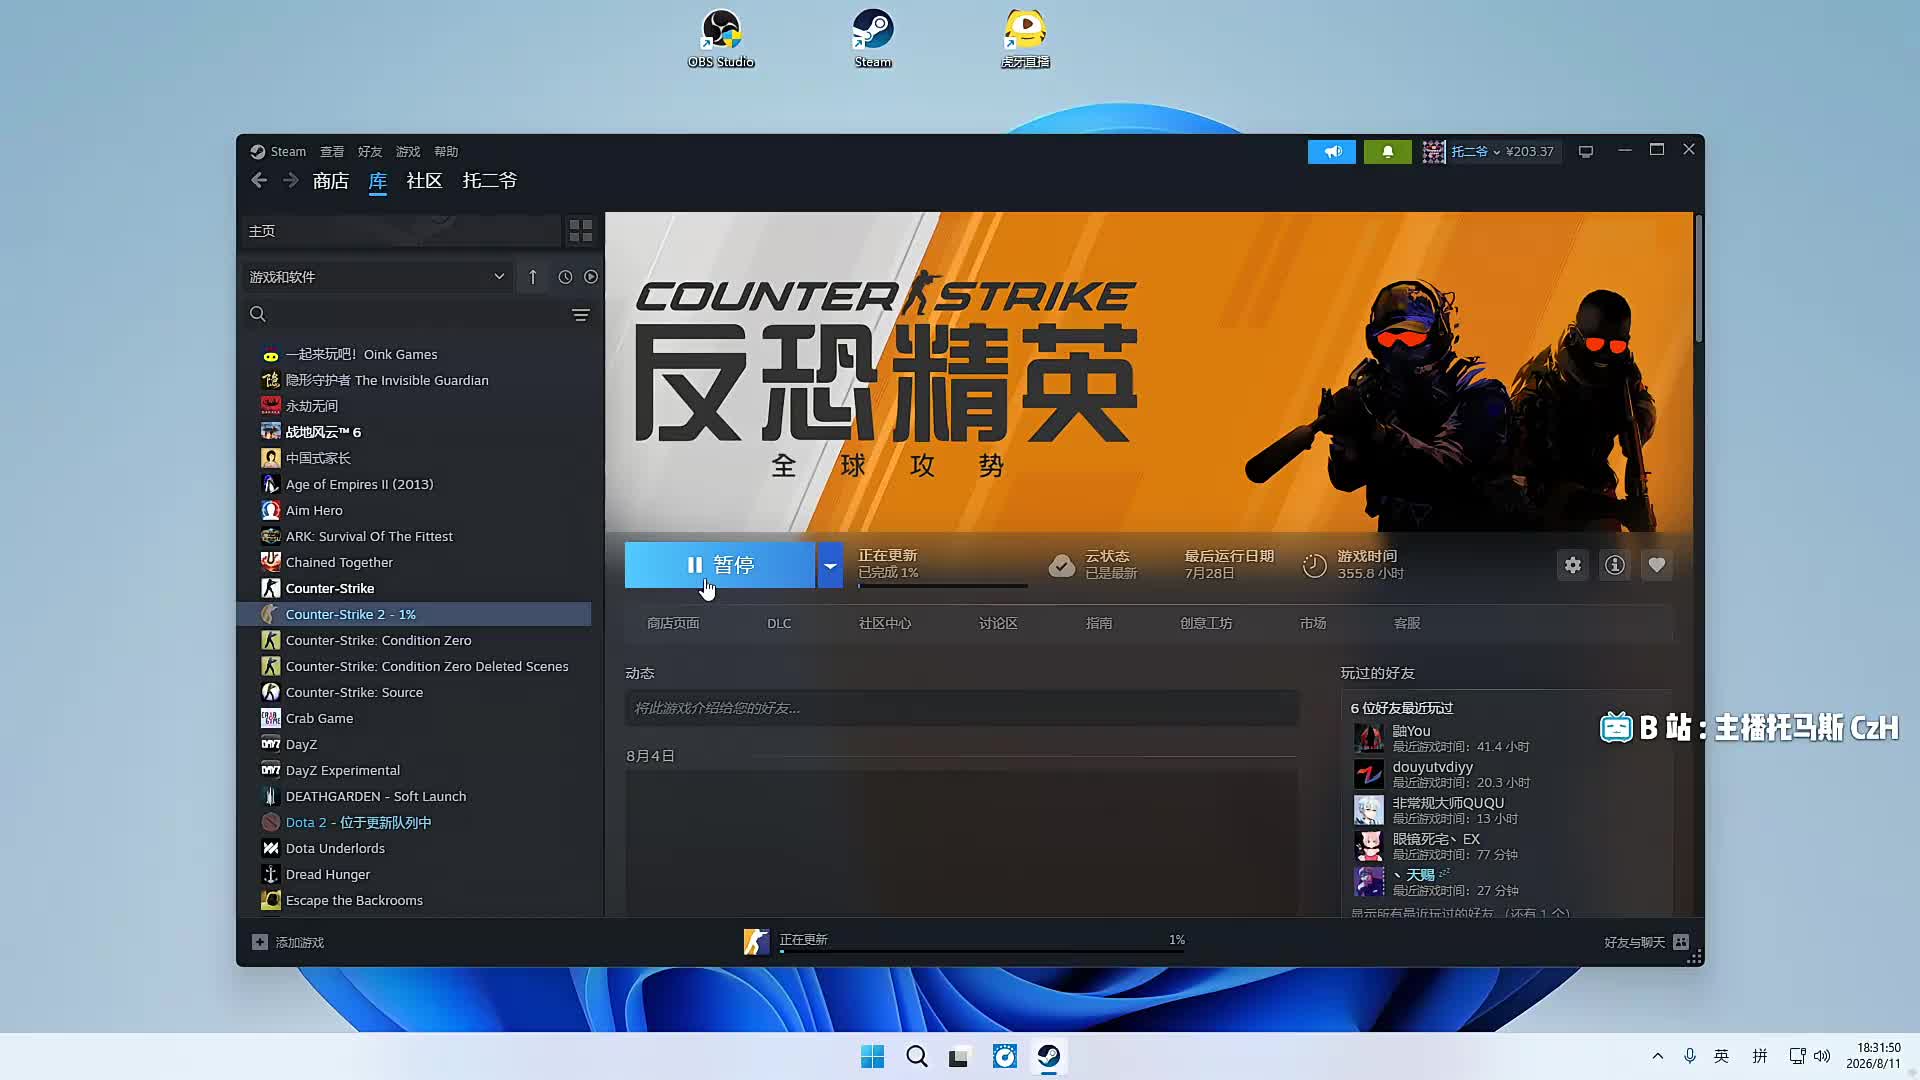The width and height of the screenshot is (1920, 1080).
Task: Click 添加游戏 button
Action: tap(288, 942)
